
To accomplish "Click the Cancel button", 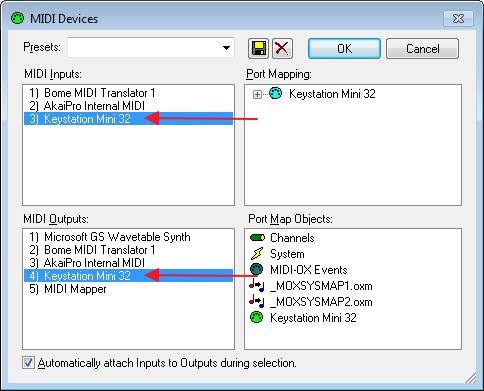I will click(x=422, y=49).
